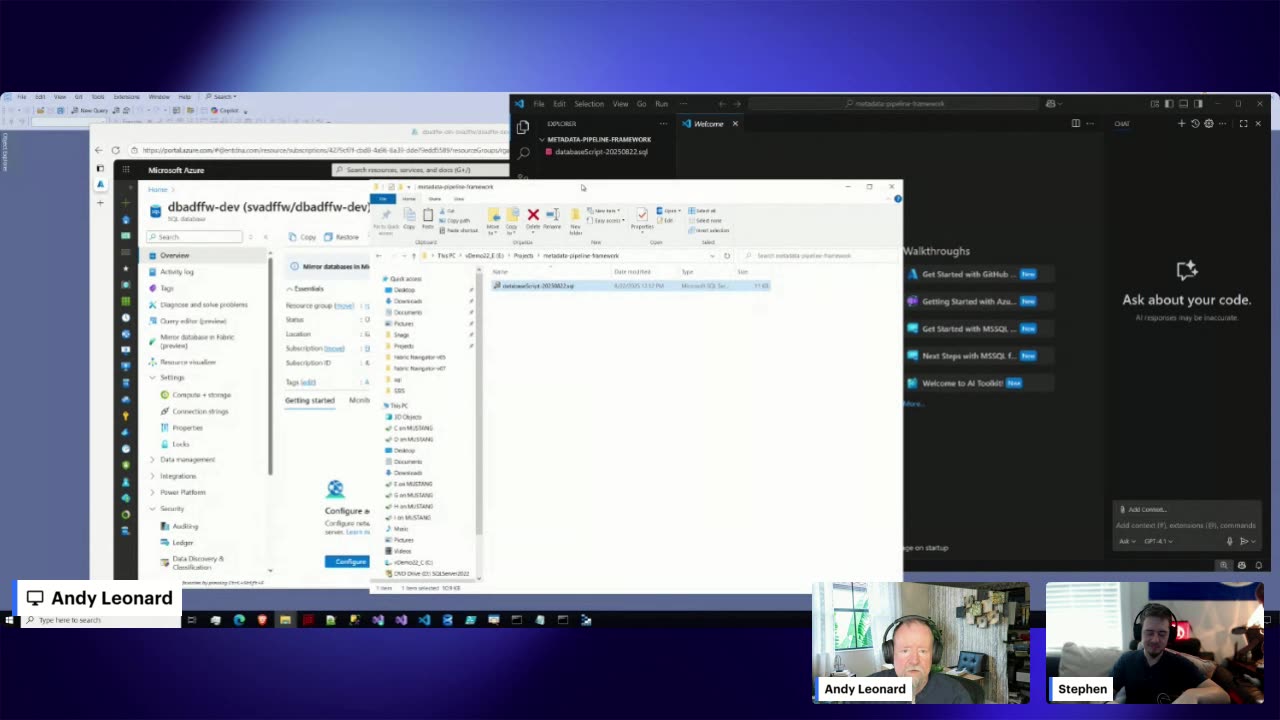This screenshot has width=1280, height=720.
Task: Open File Explorer address bar history dropdown
Action: (x=712, y=256)
